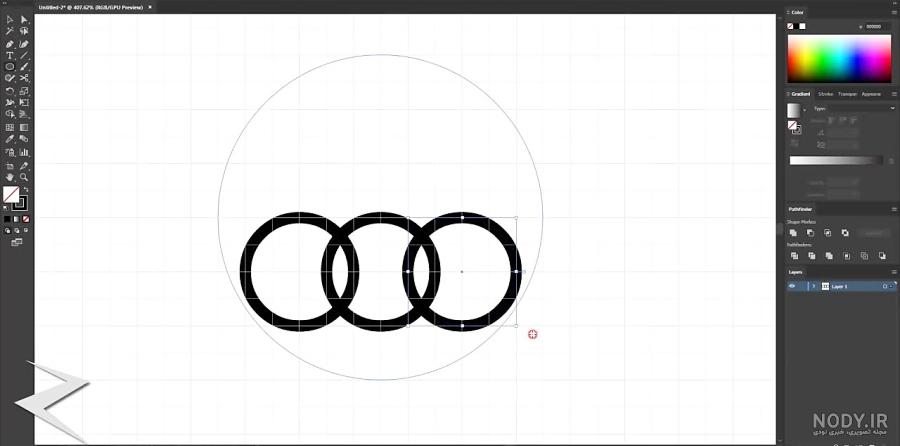This screenshot has height=446, width=900.
Task: Select the Pen tool
Action: pos(10,44)
